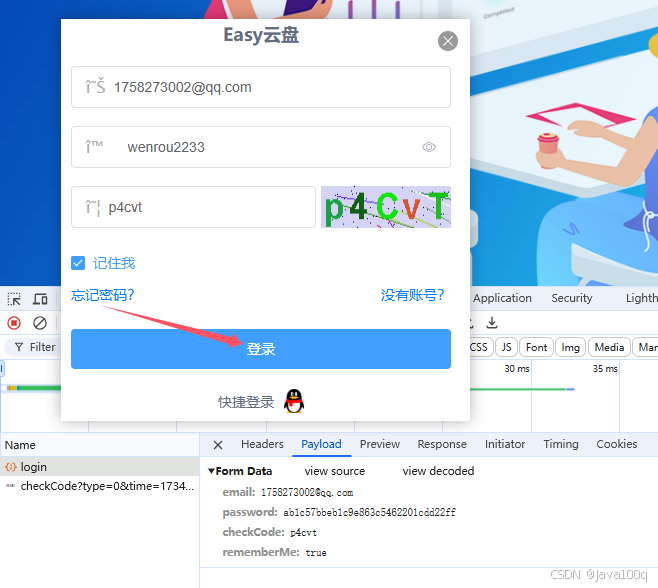Toggle password visibility eye icon
Viewport: 658px width, 588px height.
point(428,147)
